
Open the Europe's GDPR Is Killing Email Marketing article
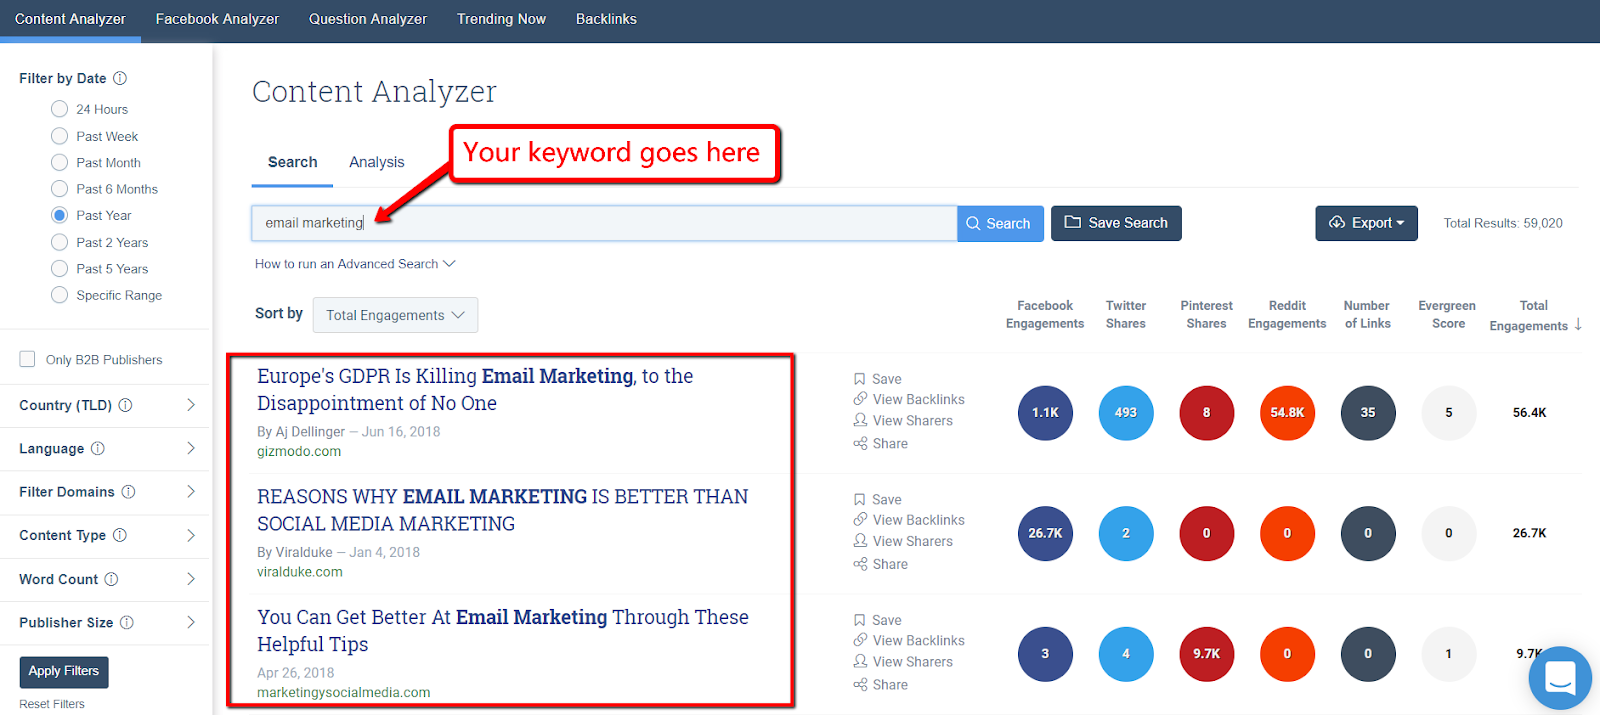coord(475,389)
